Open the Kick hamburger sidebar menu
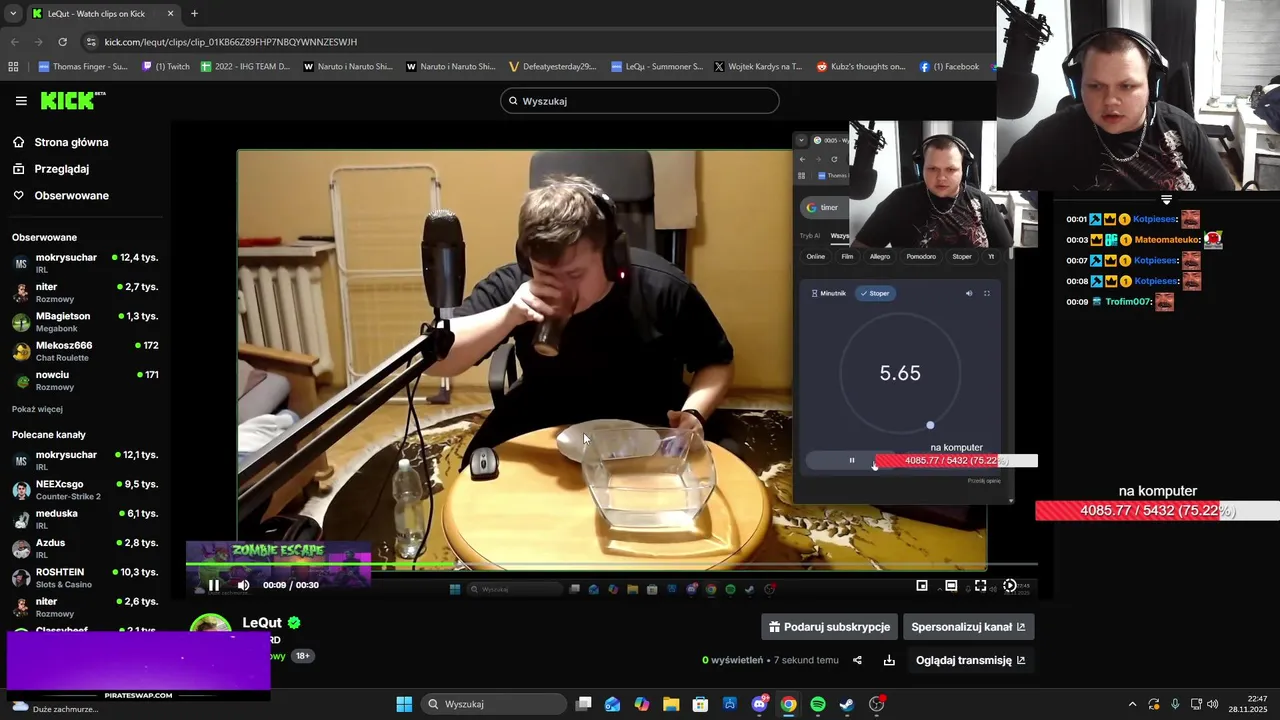The height and width of the screenshot is (720, 1280). tap(21, 101)
